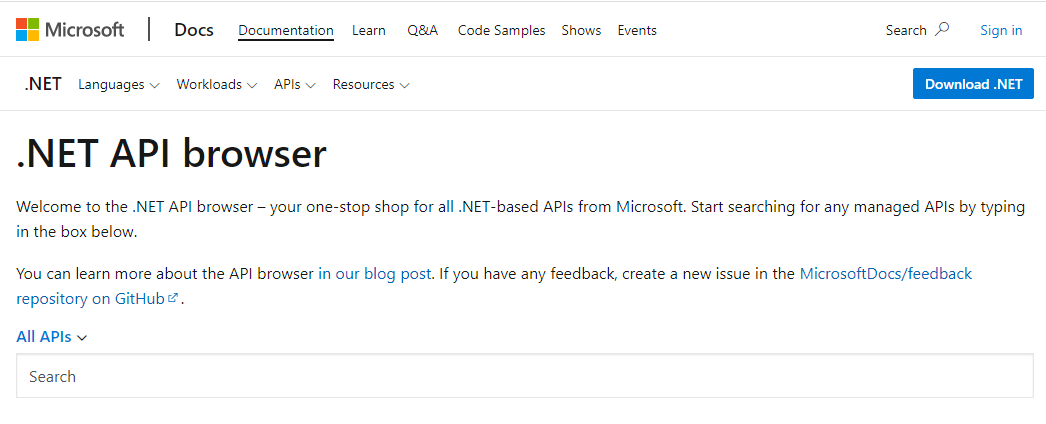Image resolution: width=1046 pixels, height=424 pixels.
Task: Open the Shows page
Action: pos(581,31)
